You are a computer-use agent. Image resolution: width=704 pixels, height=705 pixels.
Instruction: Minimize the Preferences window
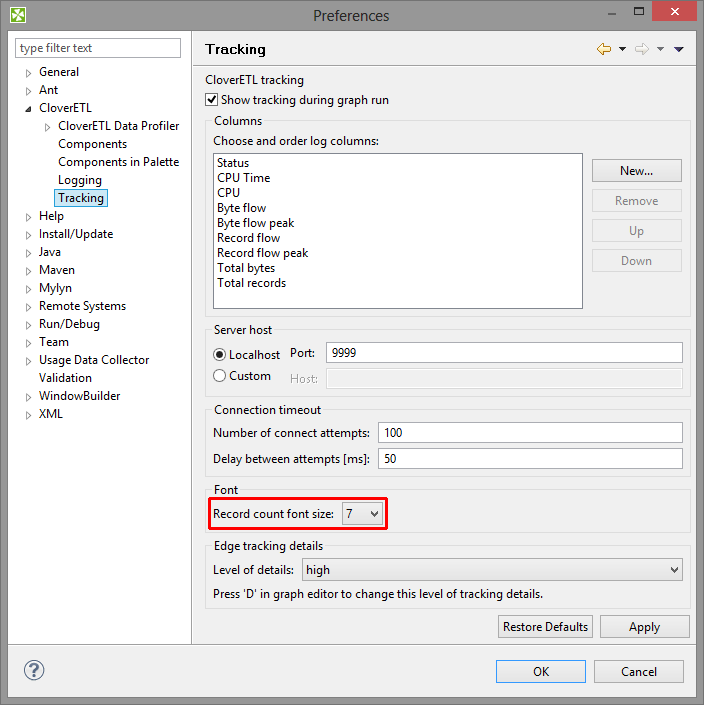point(611,13)
